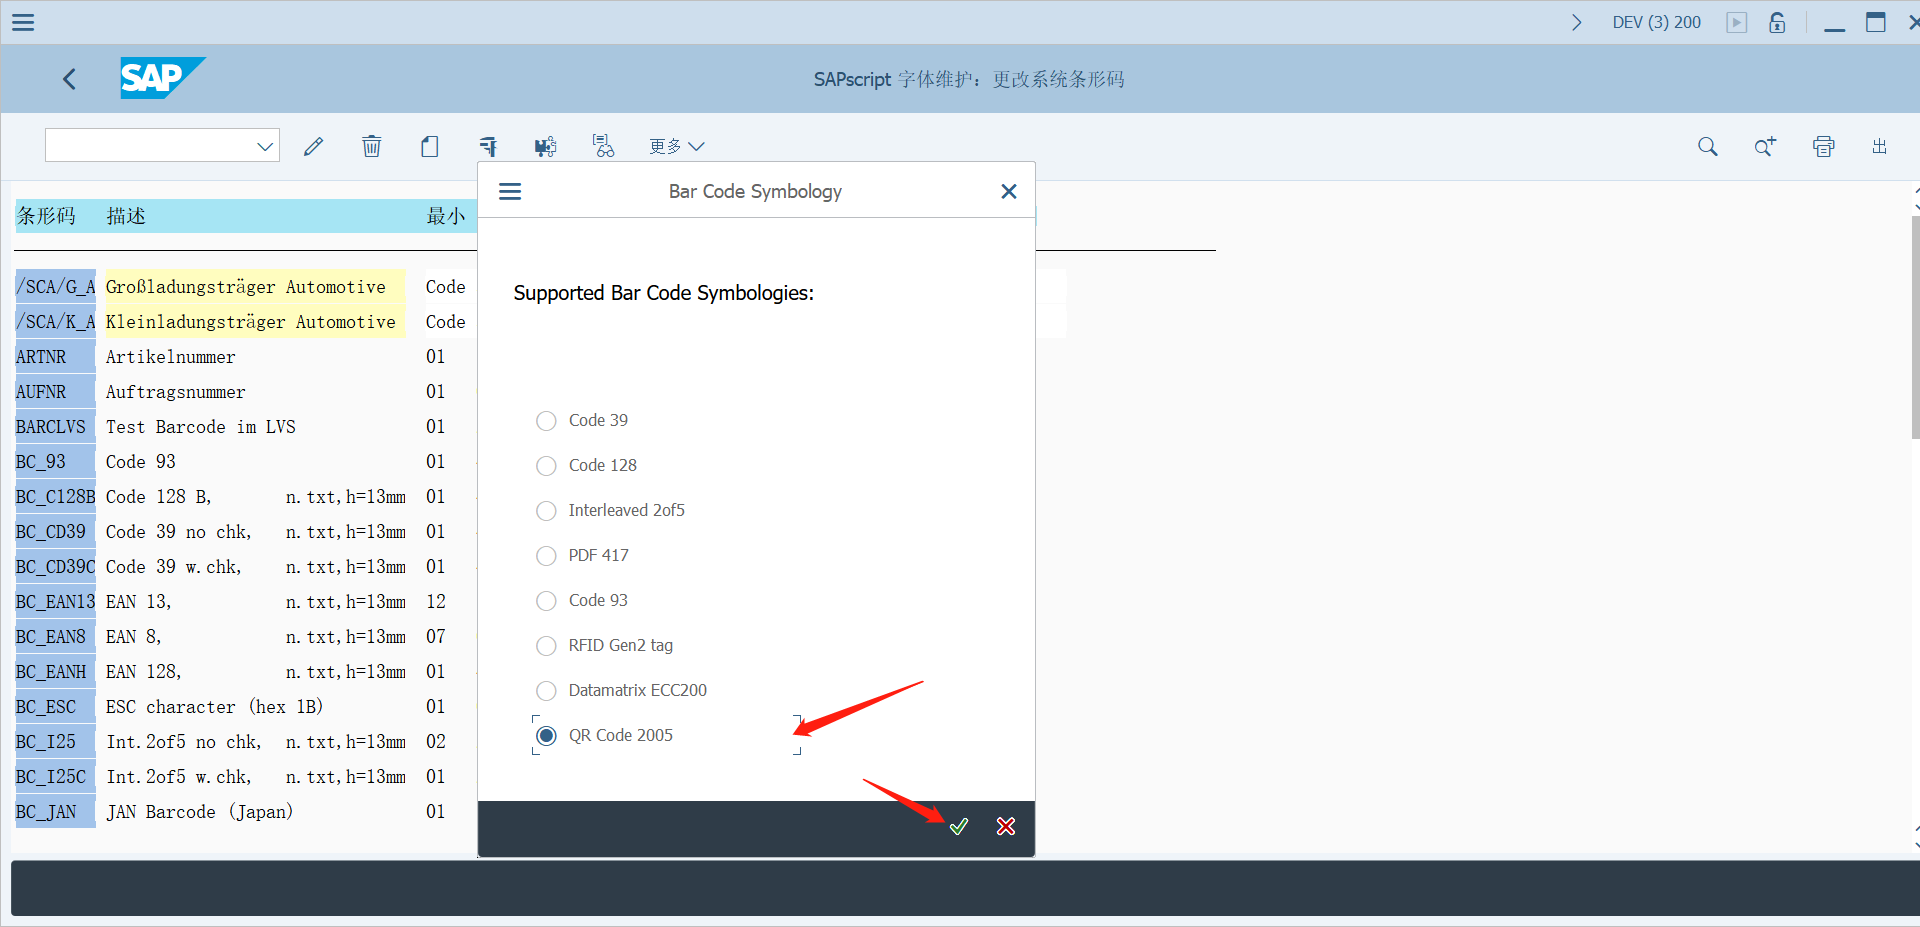Screen dimensions: 1920x927
Task: Close the Bar Code Symbology dialog
Action: pyautogui.click(x=1009, y=191)
